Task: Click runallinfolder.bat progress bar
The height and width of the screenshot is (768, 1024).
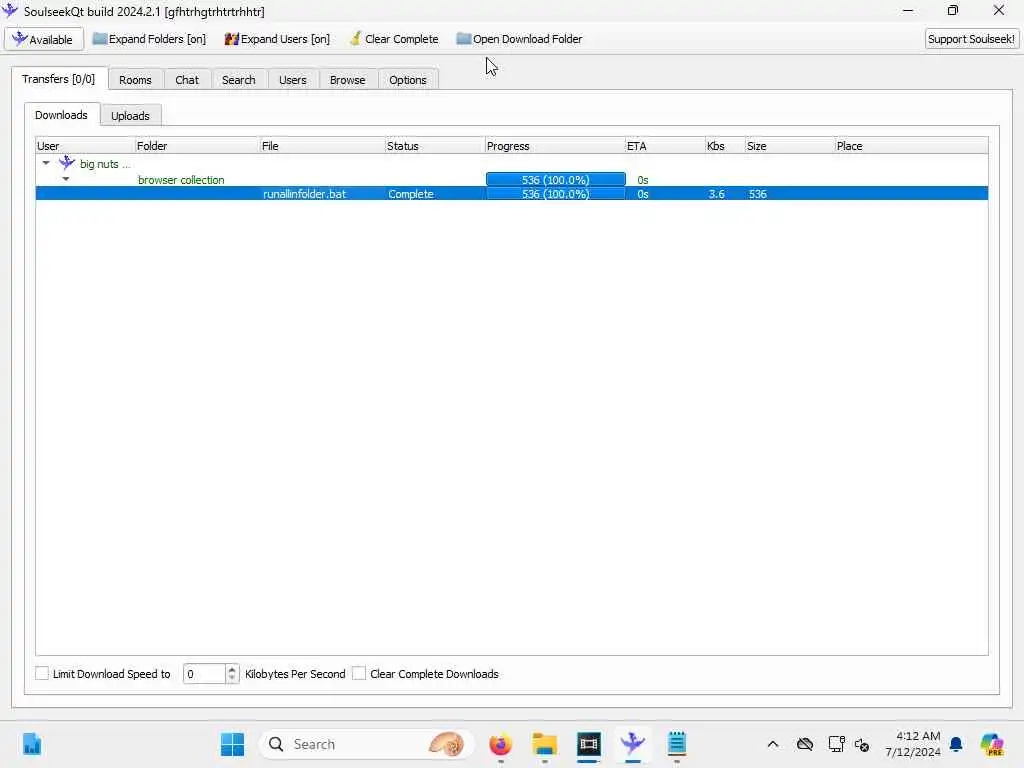Action: pyautogui.click(x=556, y=194)
